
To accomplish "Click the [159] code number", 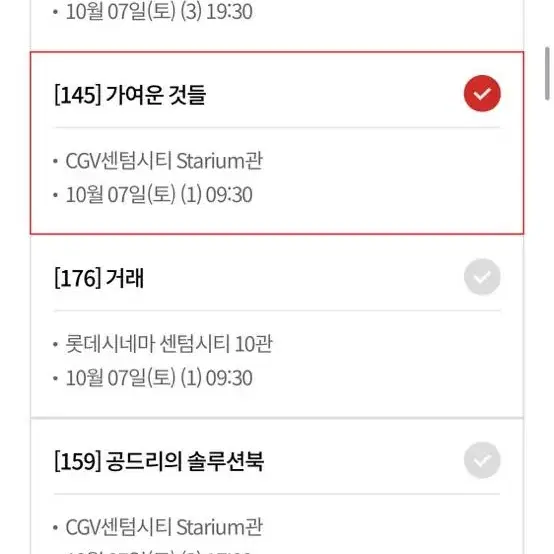I will pyautogui.click(x=78, y=461).
